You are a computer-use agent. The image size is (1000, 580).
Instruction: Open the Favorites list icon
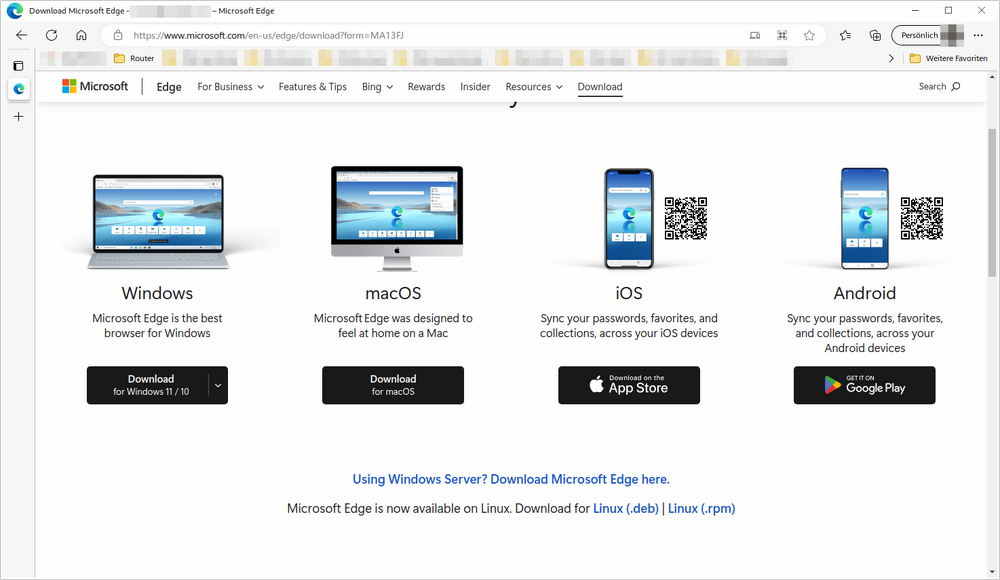[845, 35]
